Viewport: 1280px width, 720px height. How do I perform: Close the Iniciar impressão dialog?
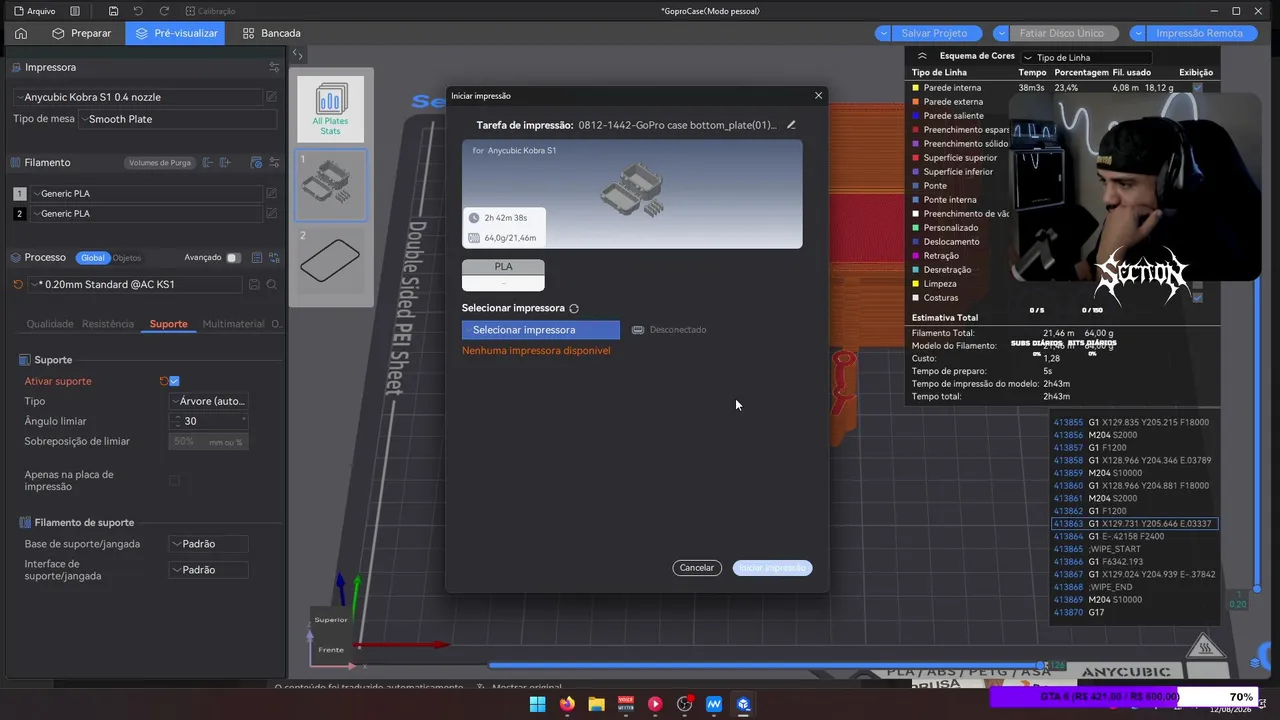pyautogui.click(x=818, y=95)
